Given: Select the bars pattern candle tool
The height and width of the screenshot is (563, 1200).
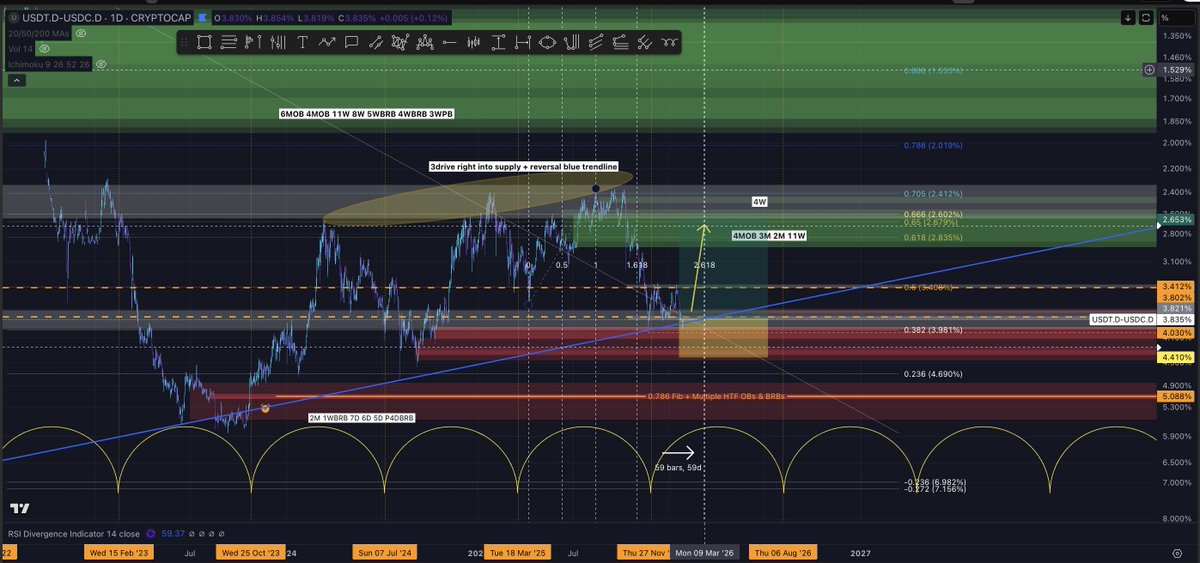Looking at the screenshot, I should [473, 42].
